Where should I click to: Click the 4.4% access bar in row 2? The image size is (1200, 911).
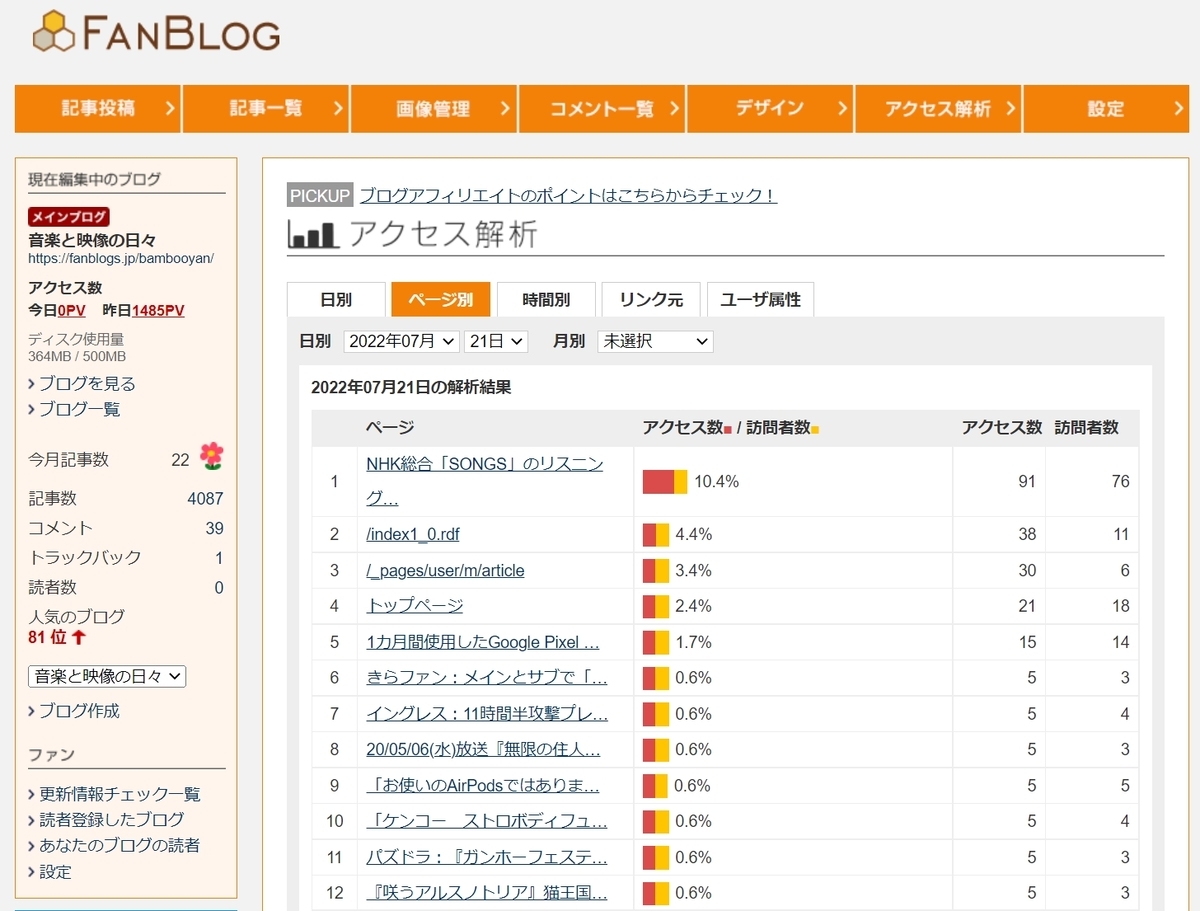click(656, 534)
